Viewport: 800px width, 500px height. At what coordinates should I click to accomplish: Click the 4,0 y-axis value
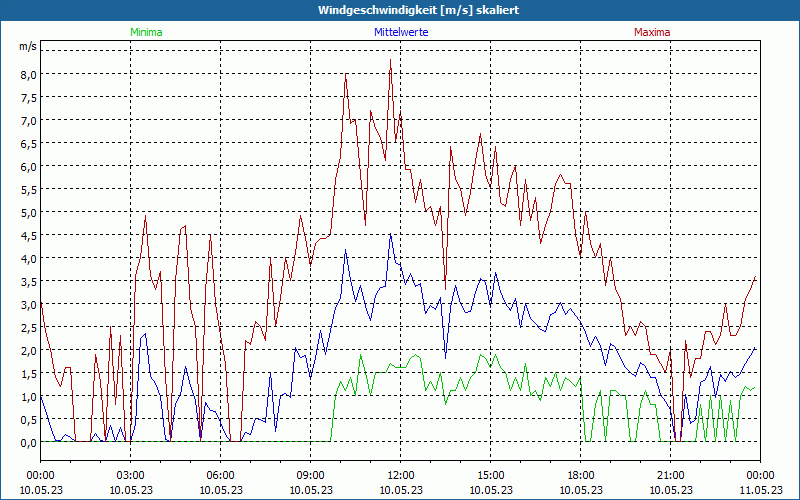click(x=29, y=258)
